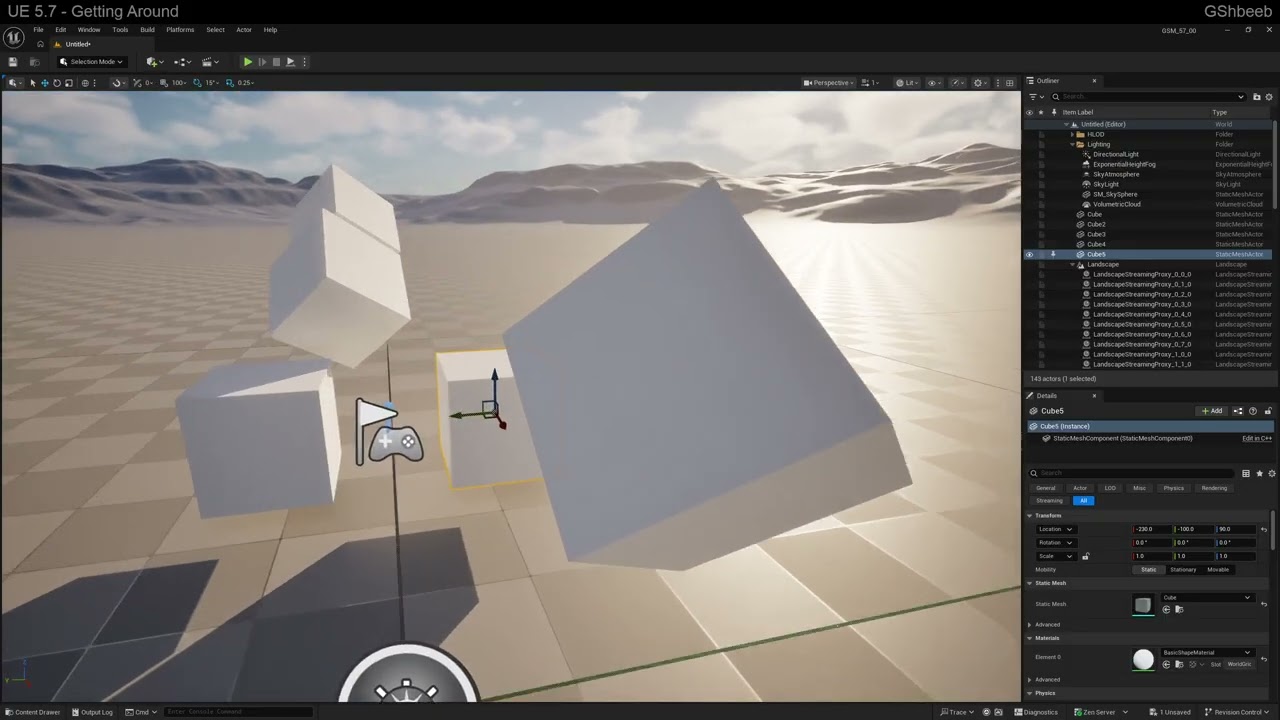Open the File menu
Screen dimensions: 1280x720
click(x=38, y=30)
